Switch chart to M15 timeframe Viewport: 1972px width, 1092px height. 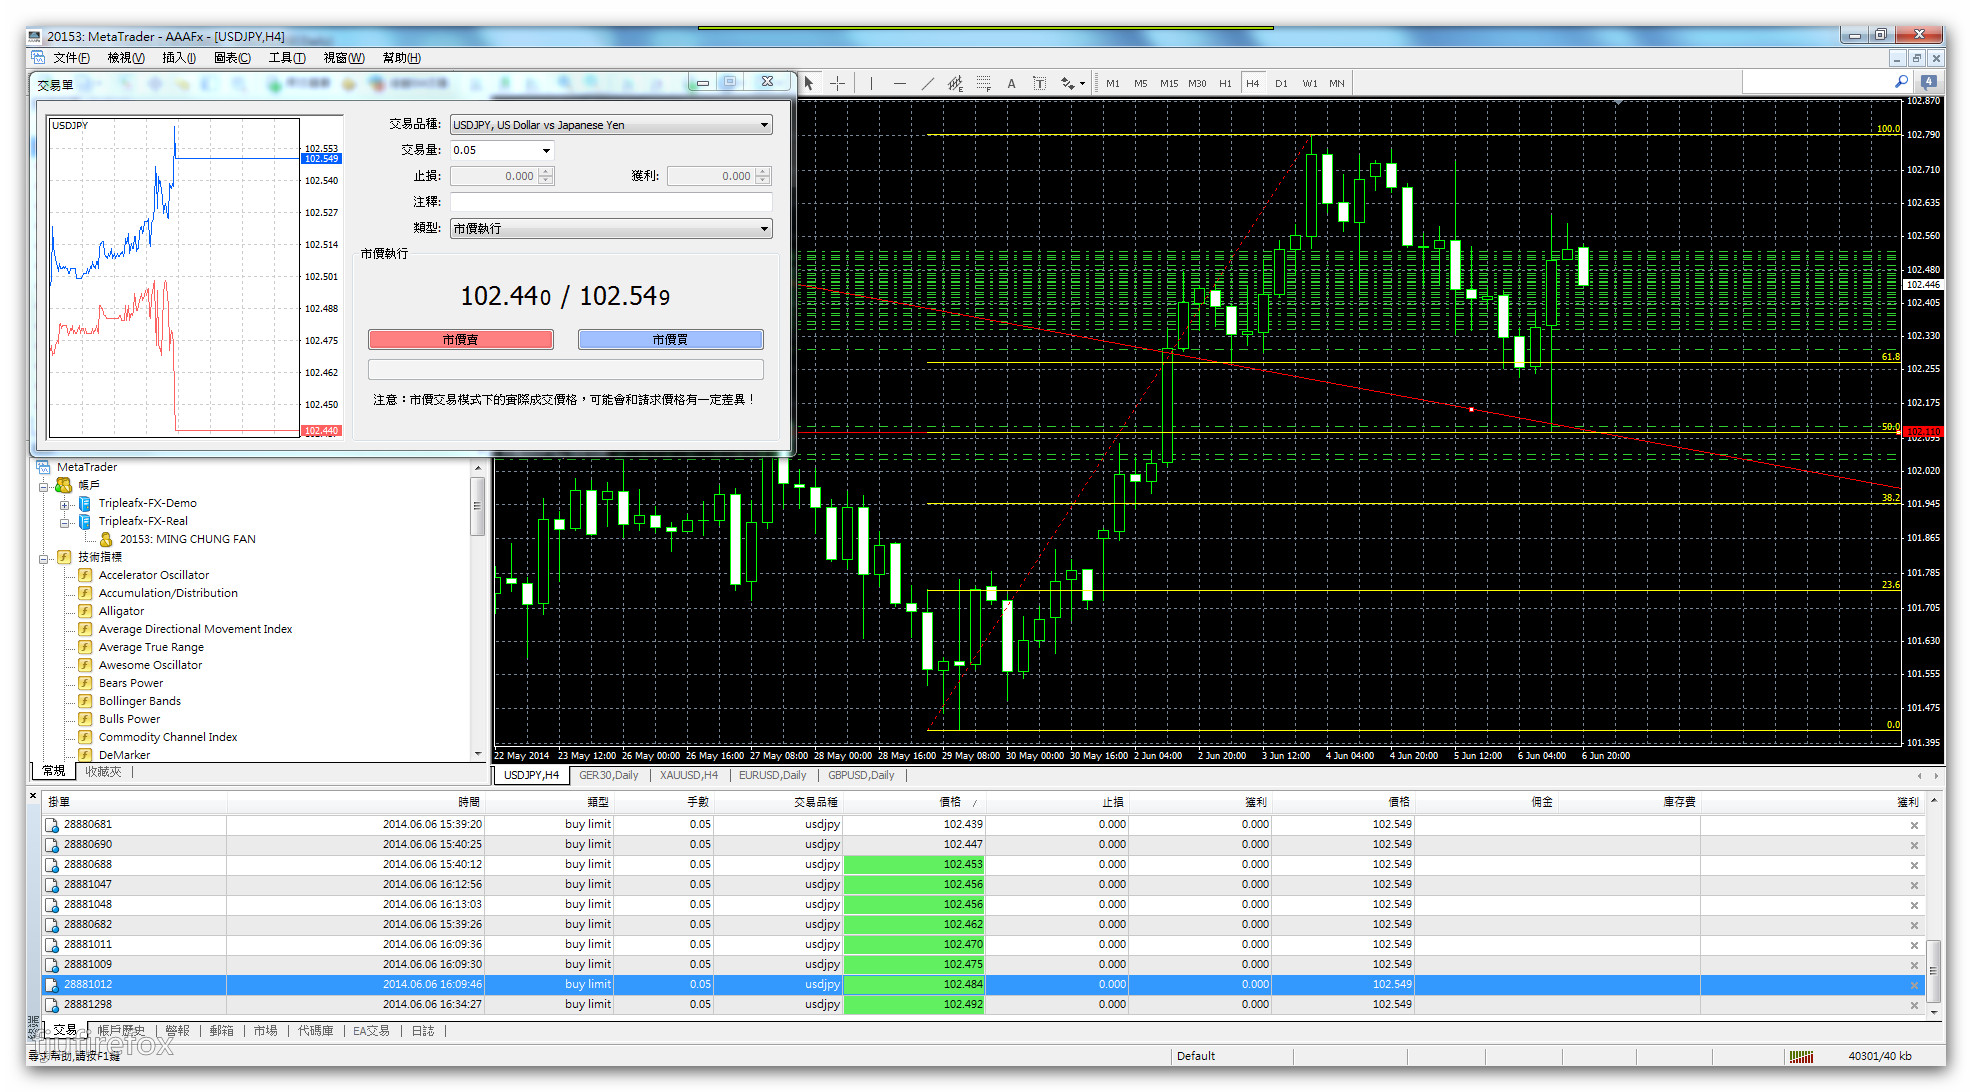(x=1169, y=83)
